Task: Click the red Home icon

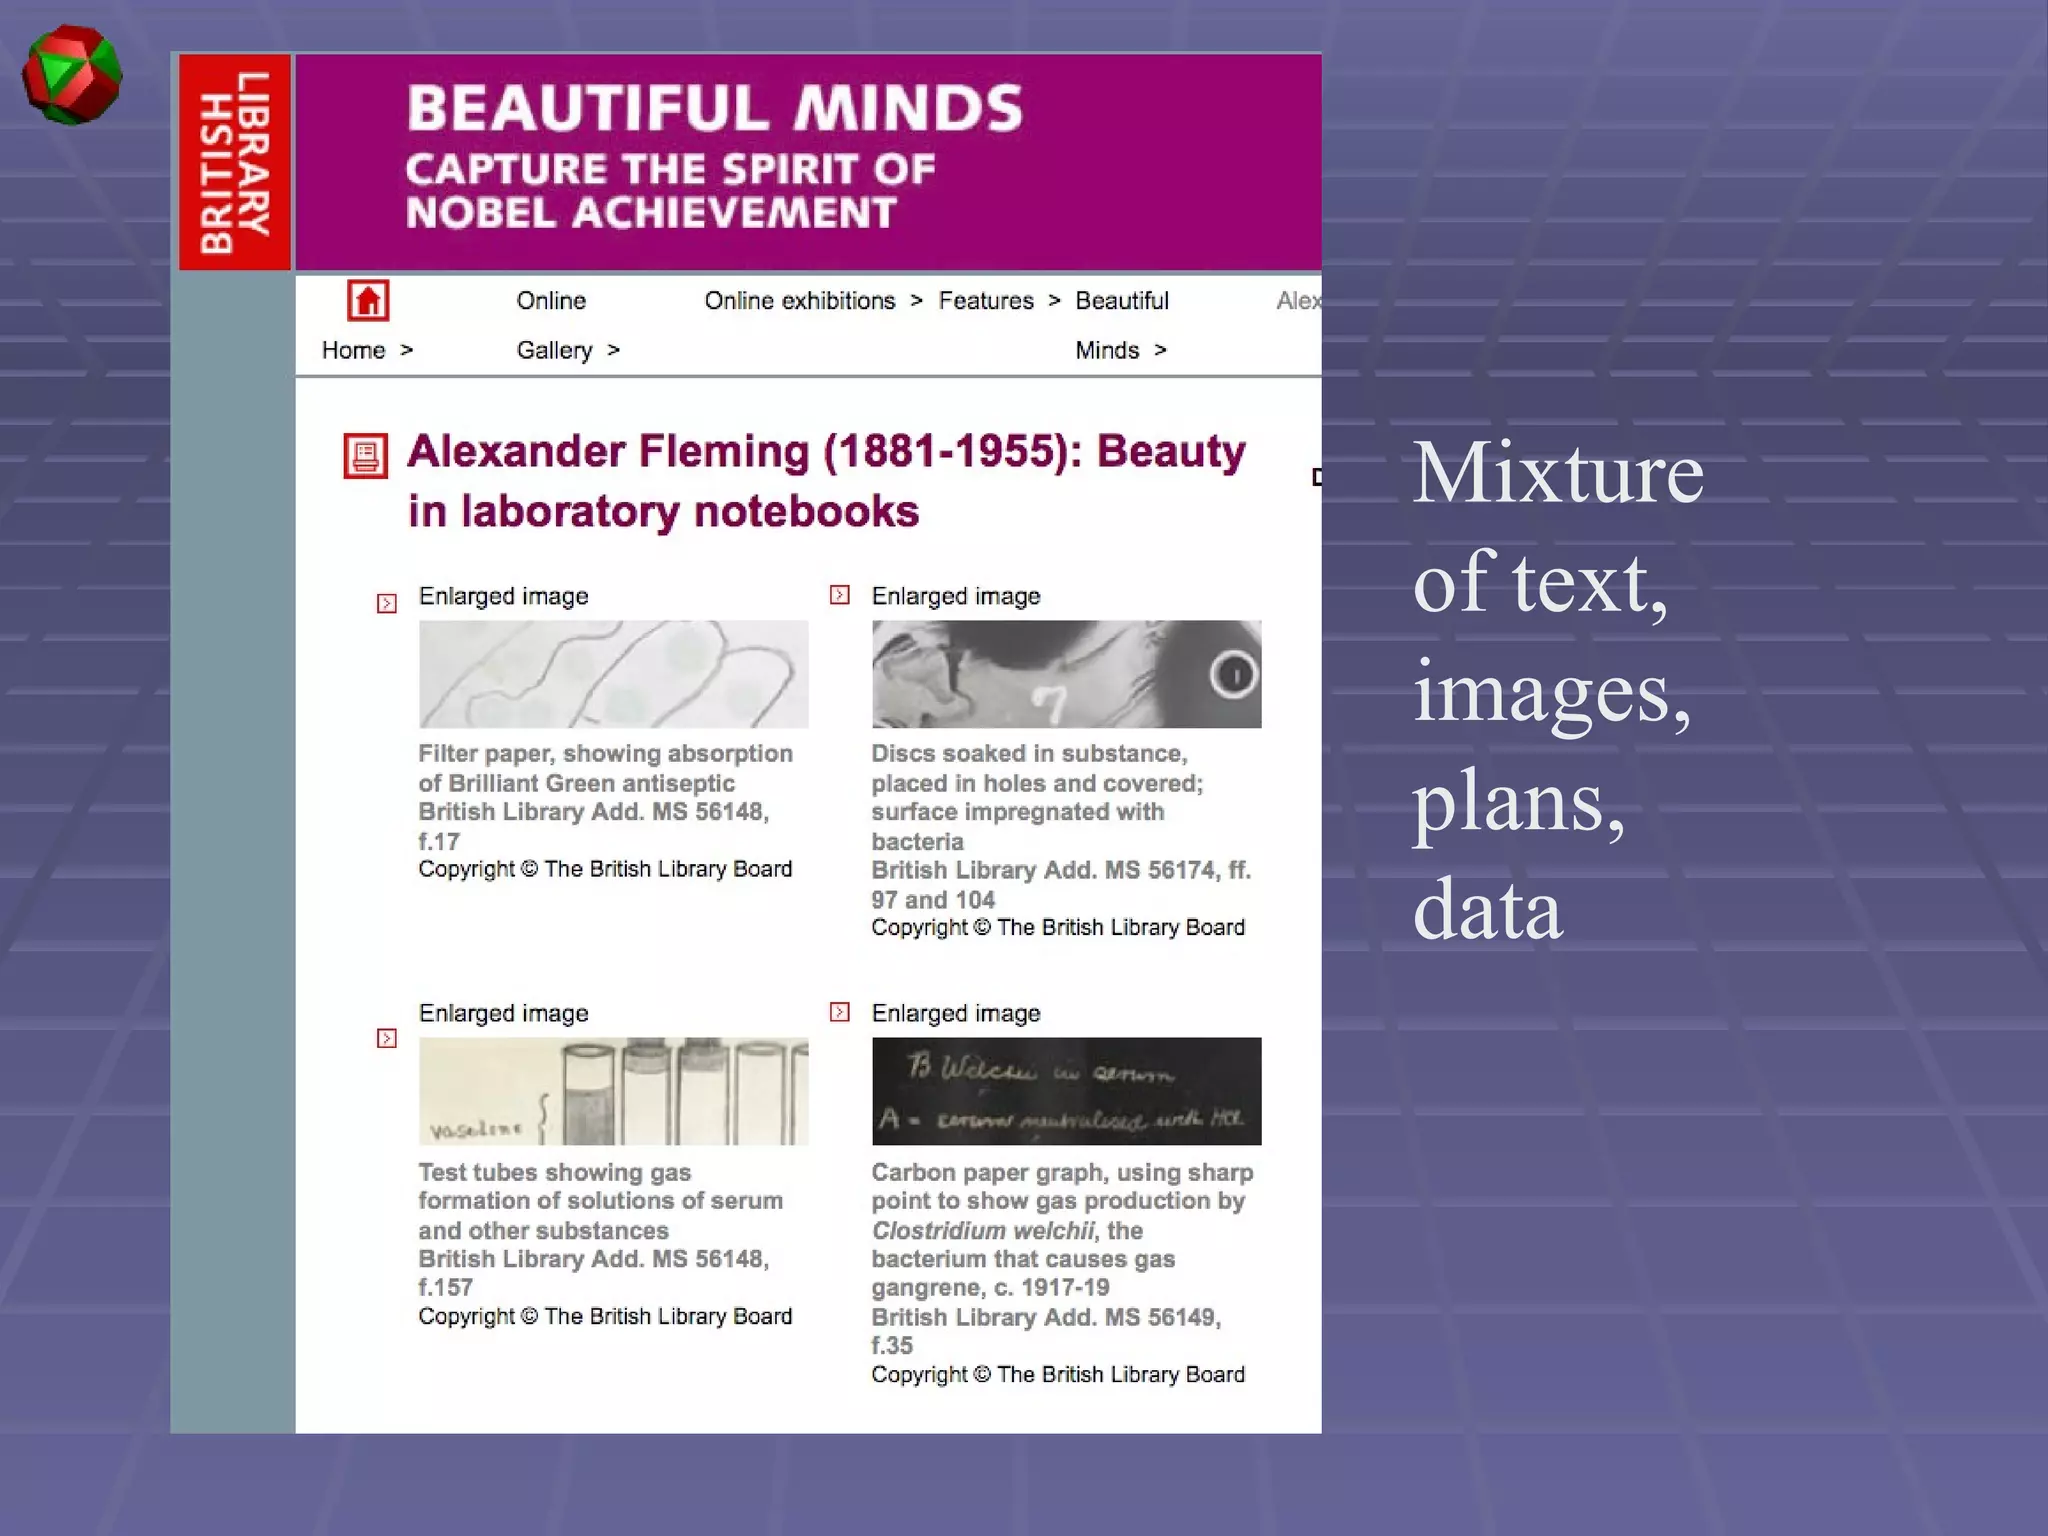Action: tap(368, 300)
